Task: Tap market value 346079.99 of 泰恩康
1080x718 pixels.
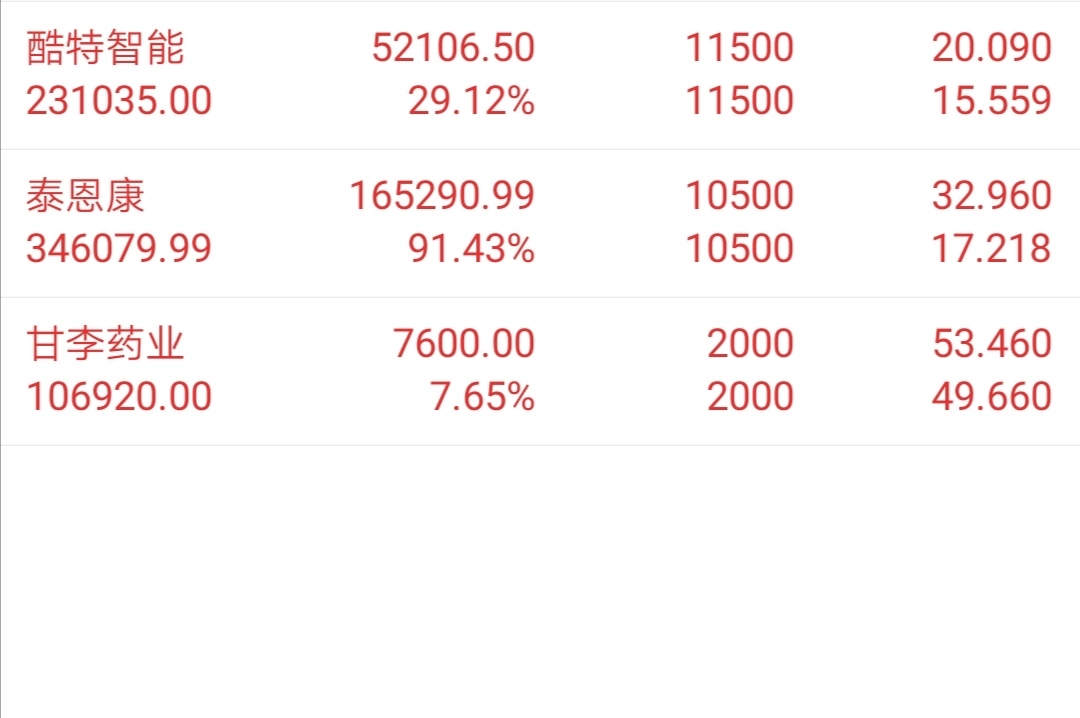Action: (x=118, y=249)
